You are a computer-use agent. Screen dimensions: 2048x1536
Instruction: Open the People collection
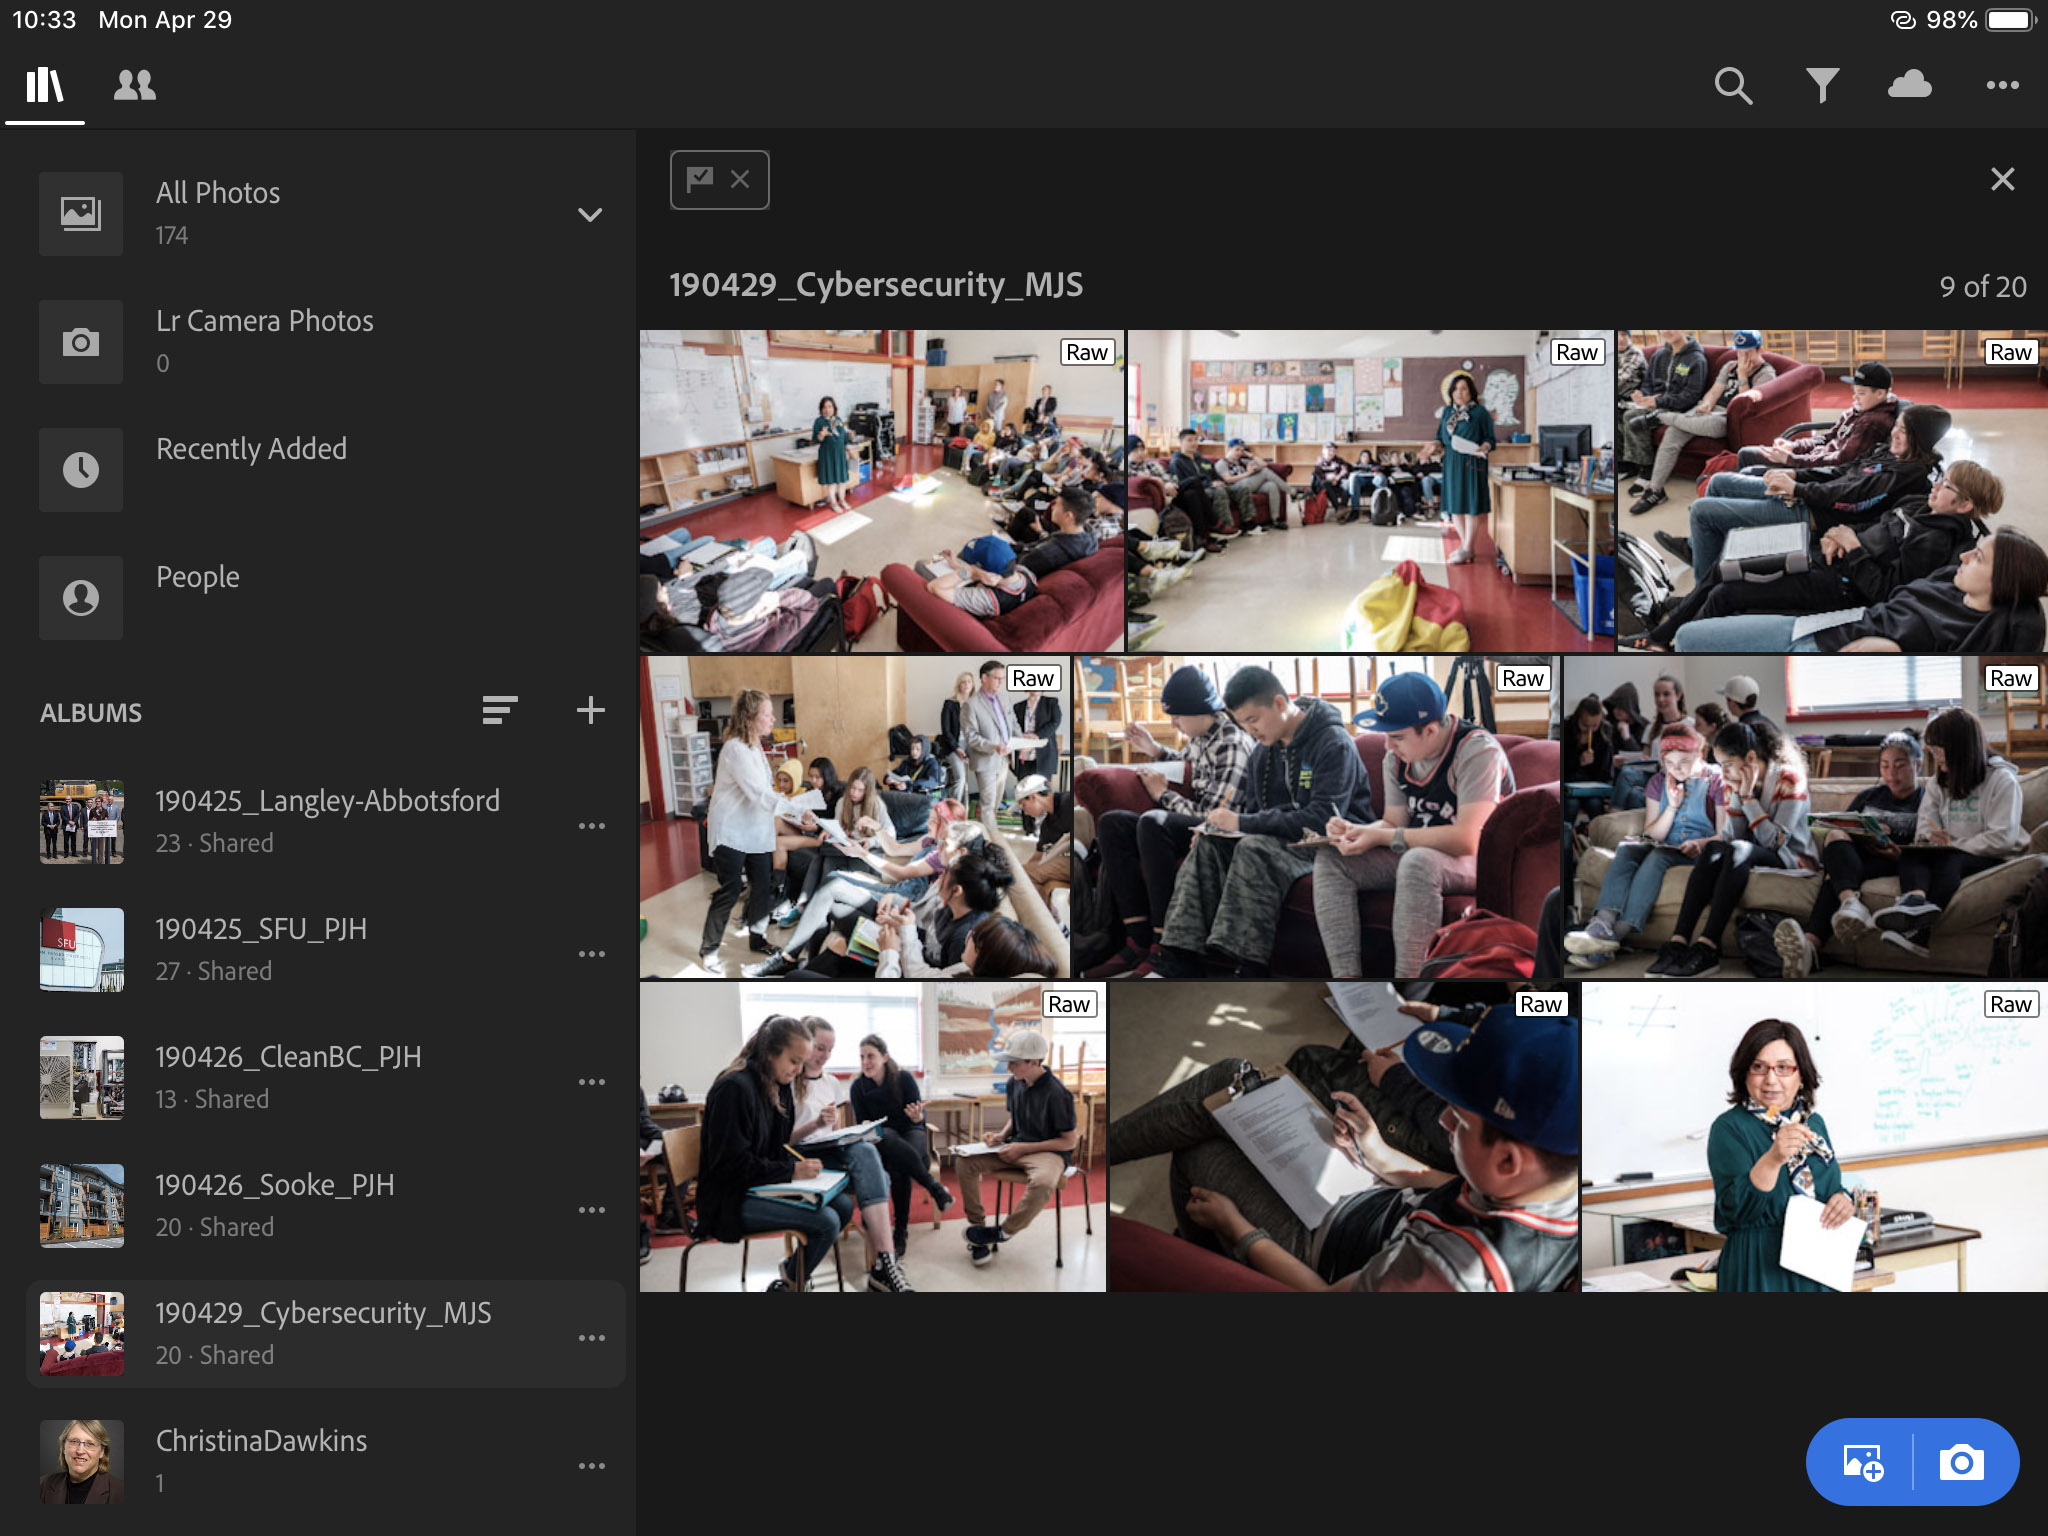197,577
